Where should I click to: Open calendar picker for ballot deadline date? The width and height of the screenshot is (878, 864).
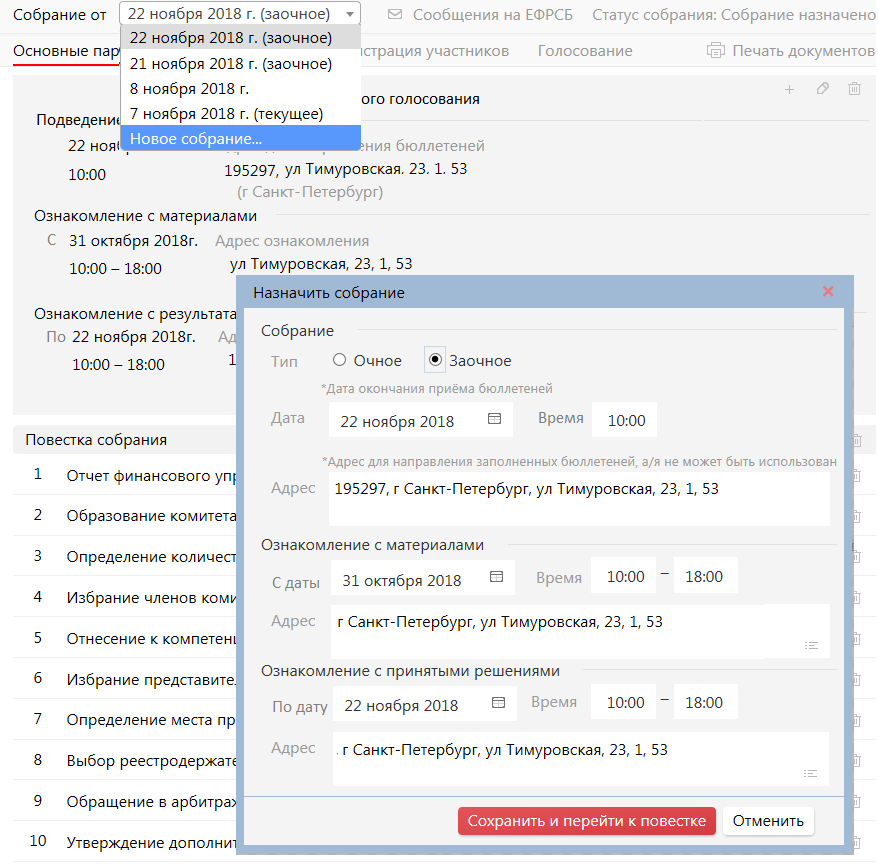click(494, 420)
